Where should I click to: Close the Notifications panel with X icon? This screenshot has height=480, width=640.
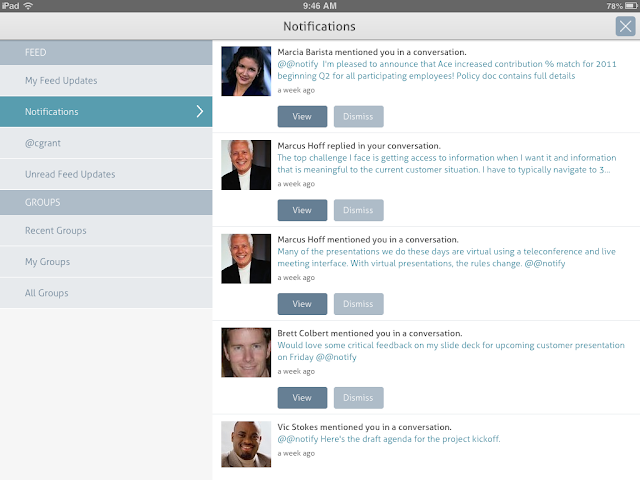[x=625, y=27]
